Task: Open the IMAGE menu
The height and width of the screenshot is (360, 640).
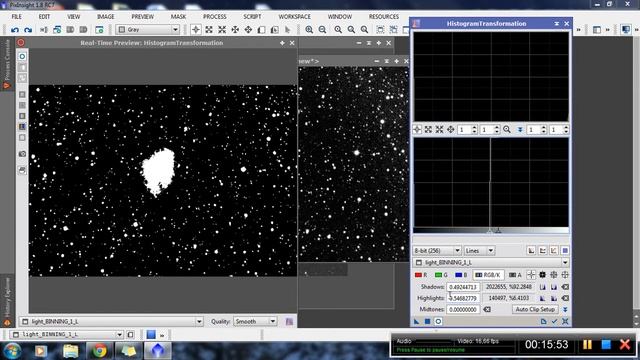Action: (105, 17)
